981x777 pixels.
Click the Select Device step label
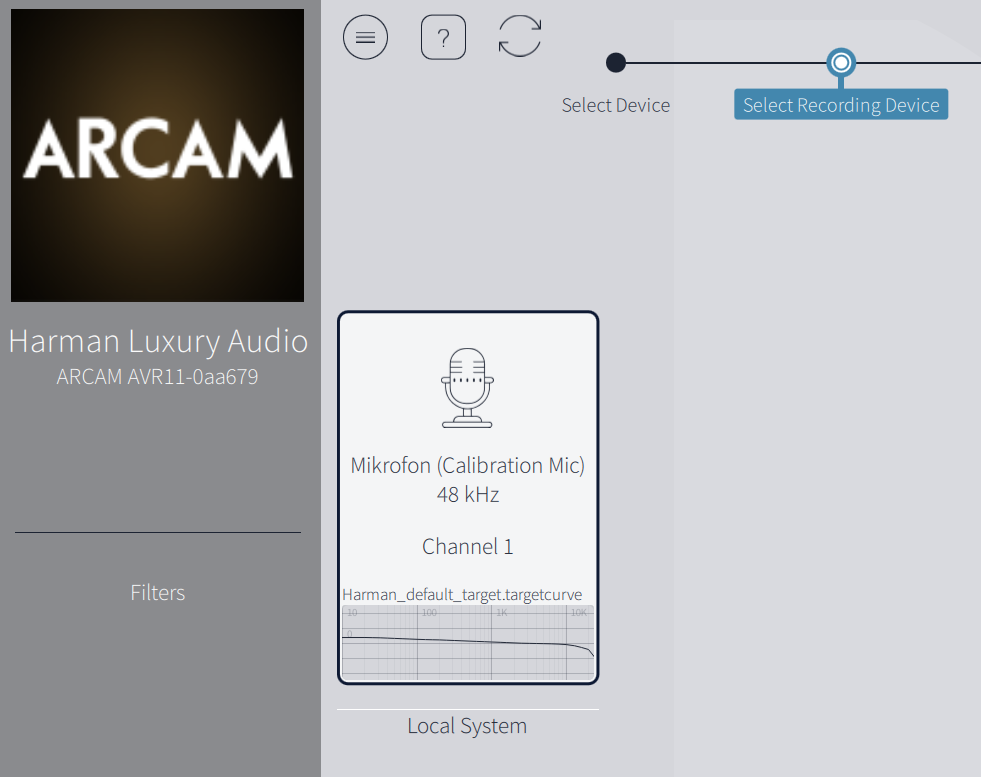(616, 105)
